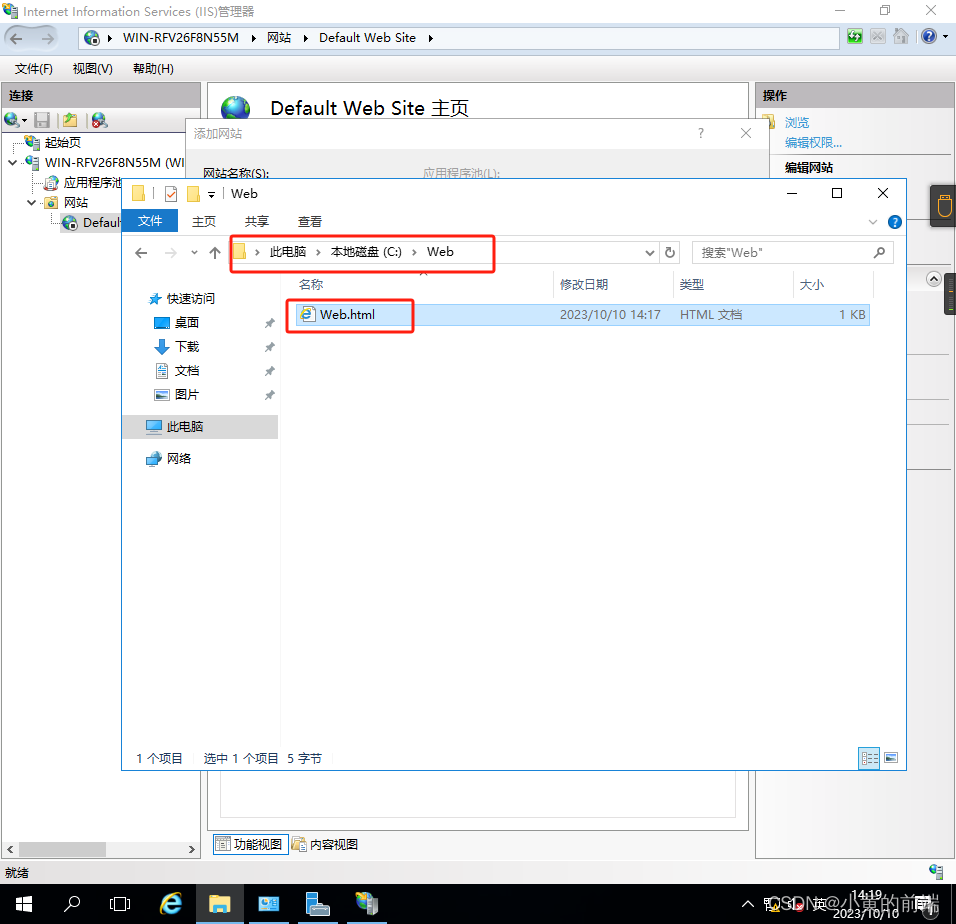Open the Explorer address bar dropdown
The height and width of the screenshot is (924, 956).
click(x=650, y=252)
